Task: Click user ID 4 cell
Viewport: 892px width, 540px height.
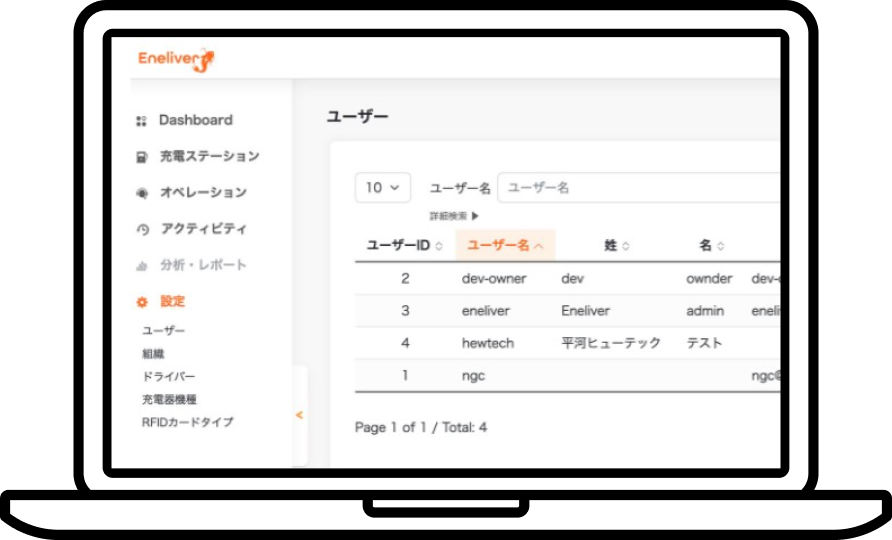Action: [x=405, y=343]
